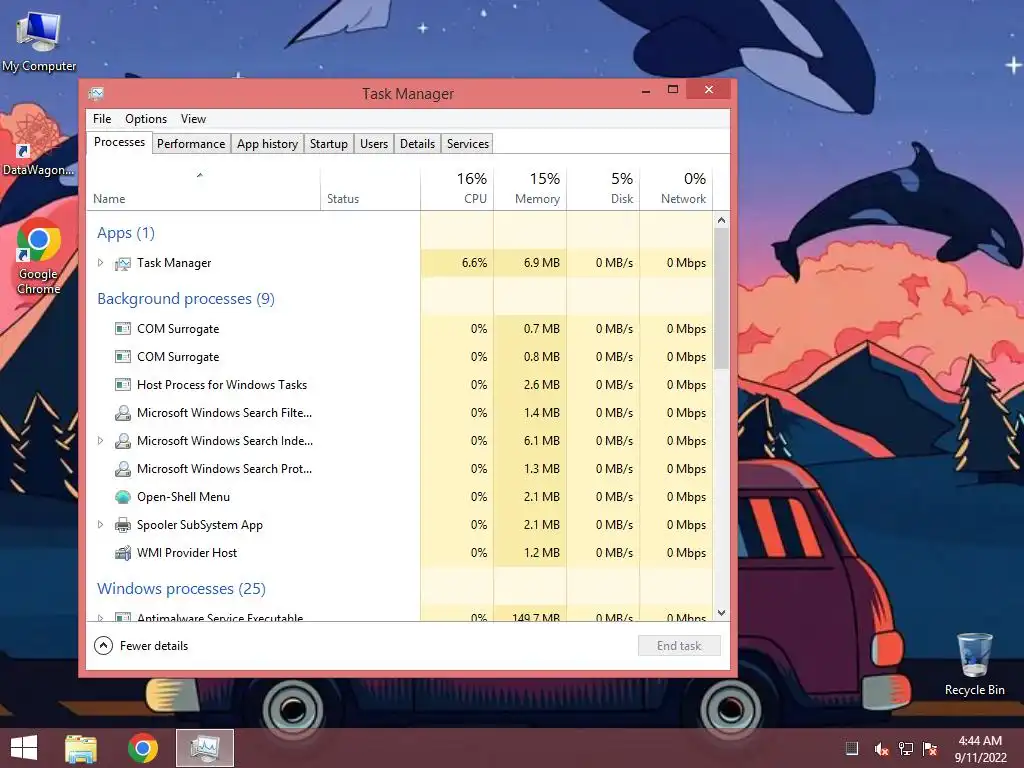Switch to the App history tab

click(267, 144)
